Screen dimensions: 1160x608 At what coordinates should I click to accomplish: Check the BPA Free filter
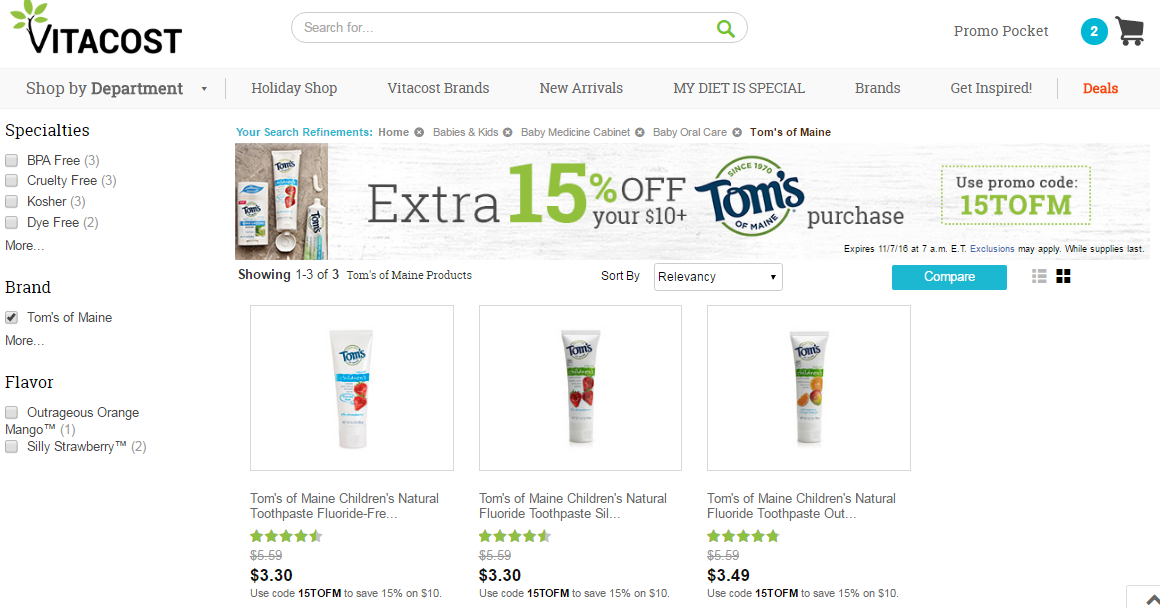point(12,160)
